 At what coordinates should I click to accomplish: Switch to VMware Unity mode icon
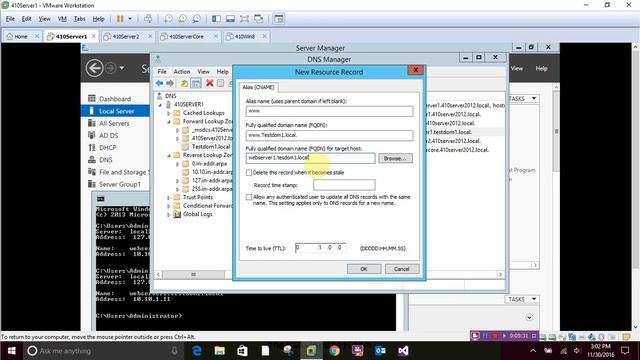[x=258, y=19]
